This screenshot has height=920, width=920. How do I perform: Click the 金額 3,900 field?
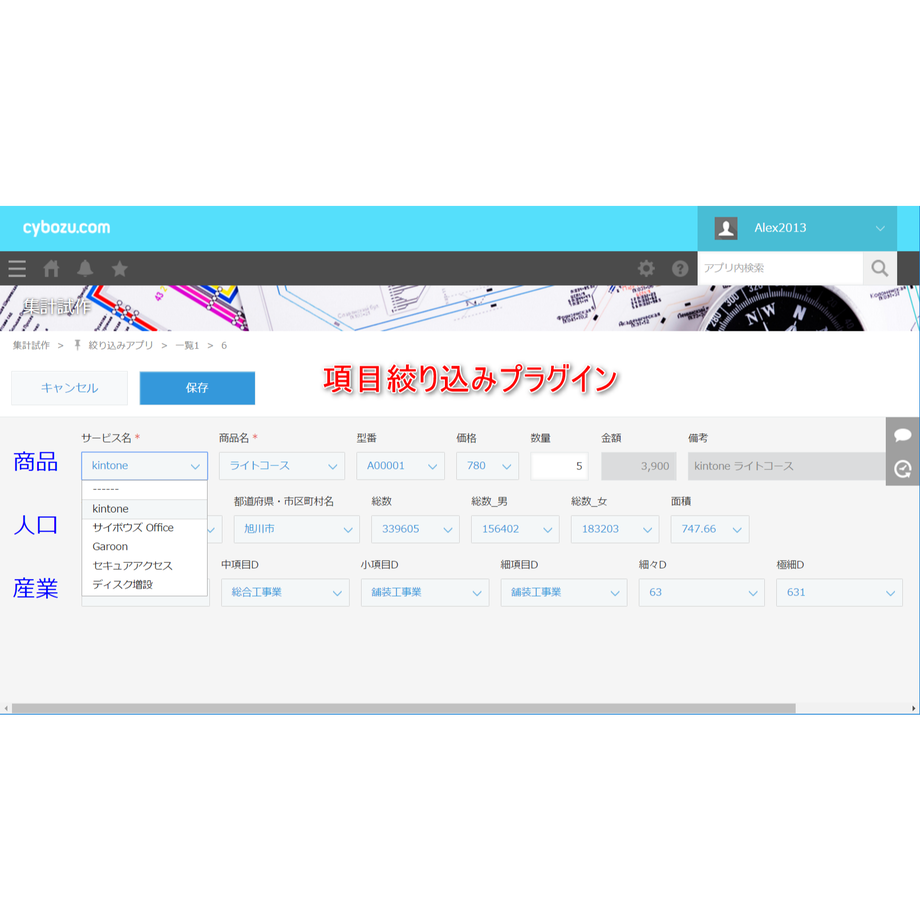[x=639, y=466]
